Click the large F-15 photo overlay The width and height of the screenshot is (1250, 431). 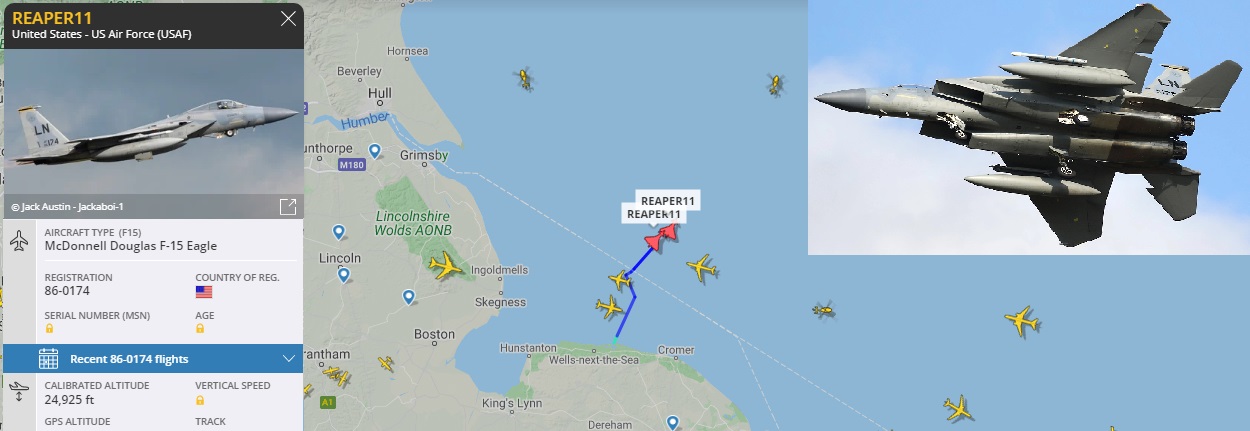click(x=1028, y=127)
